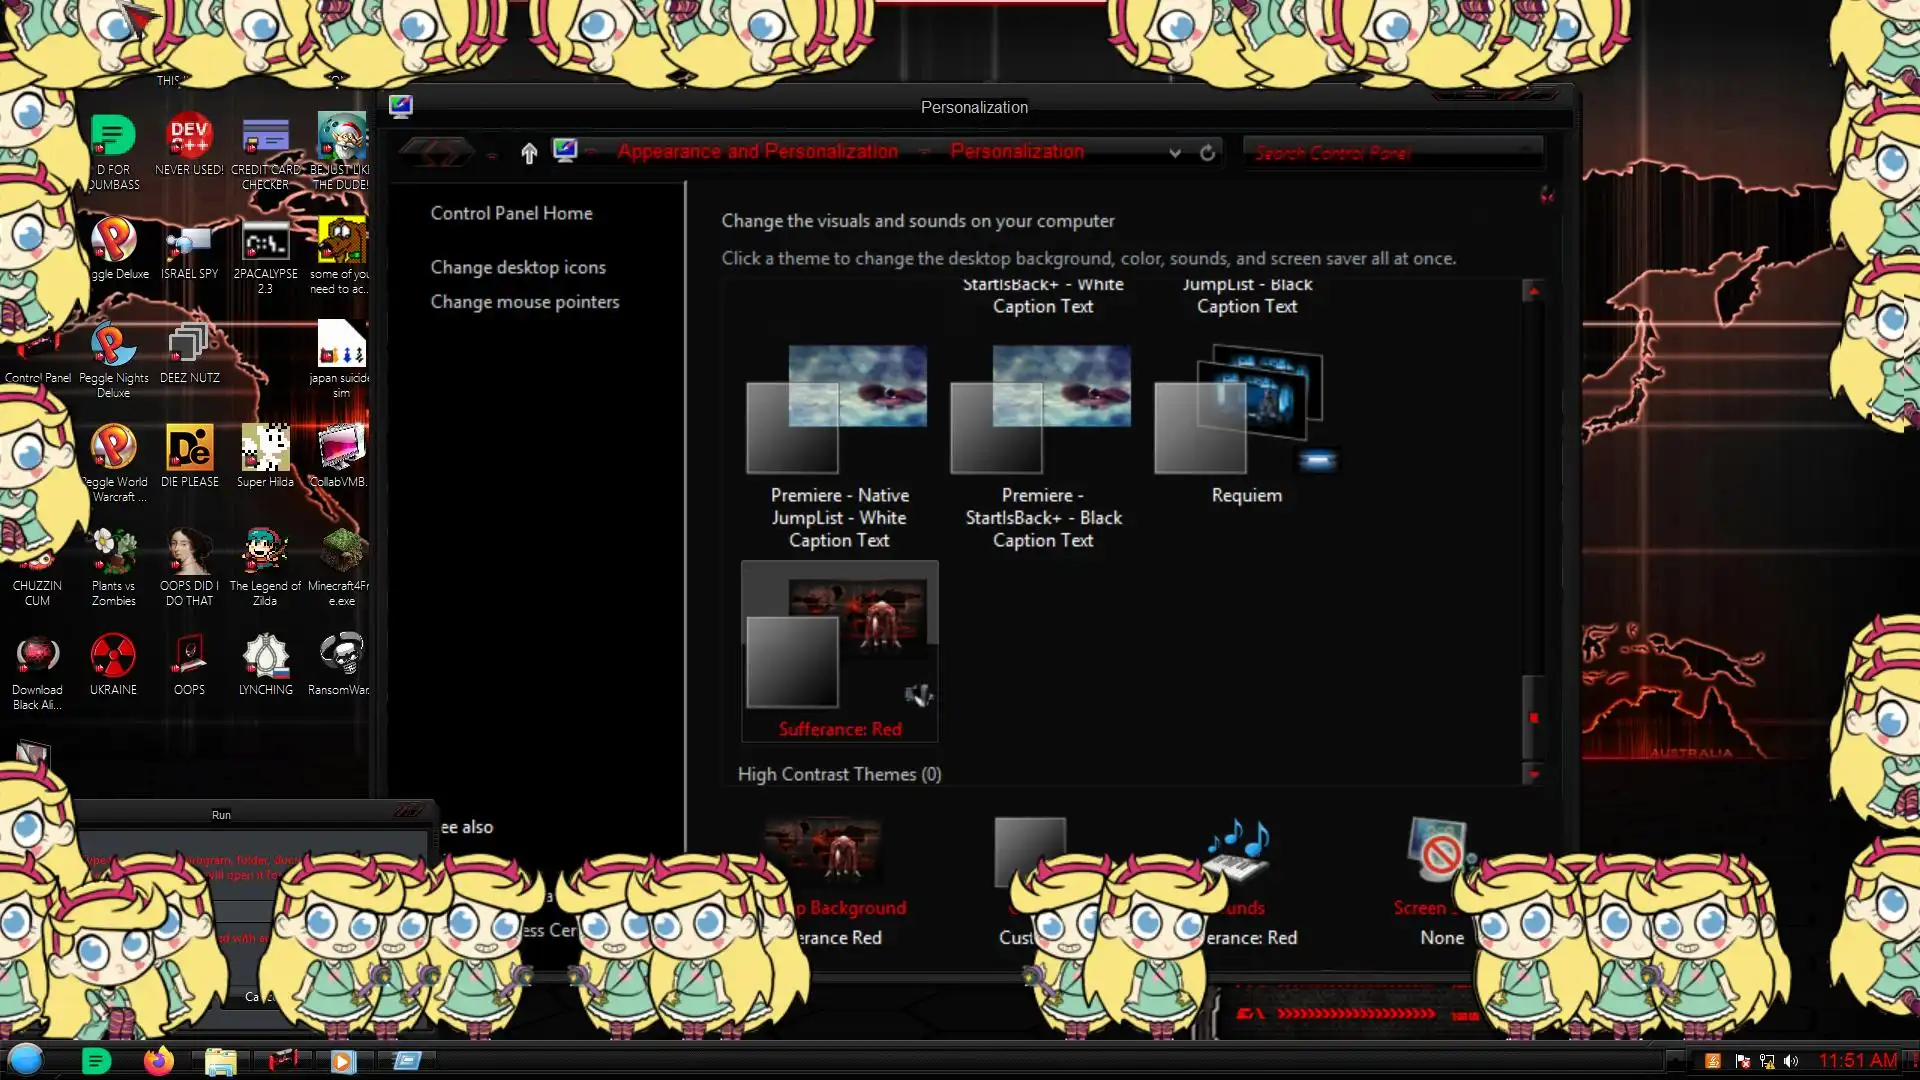Open the Control Panel Home link
The image size is (1920, 1080).
tap(511, 213)
